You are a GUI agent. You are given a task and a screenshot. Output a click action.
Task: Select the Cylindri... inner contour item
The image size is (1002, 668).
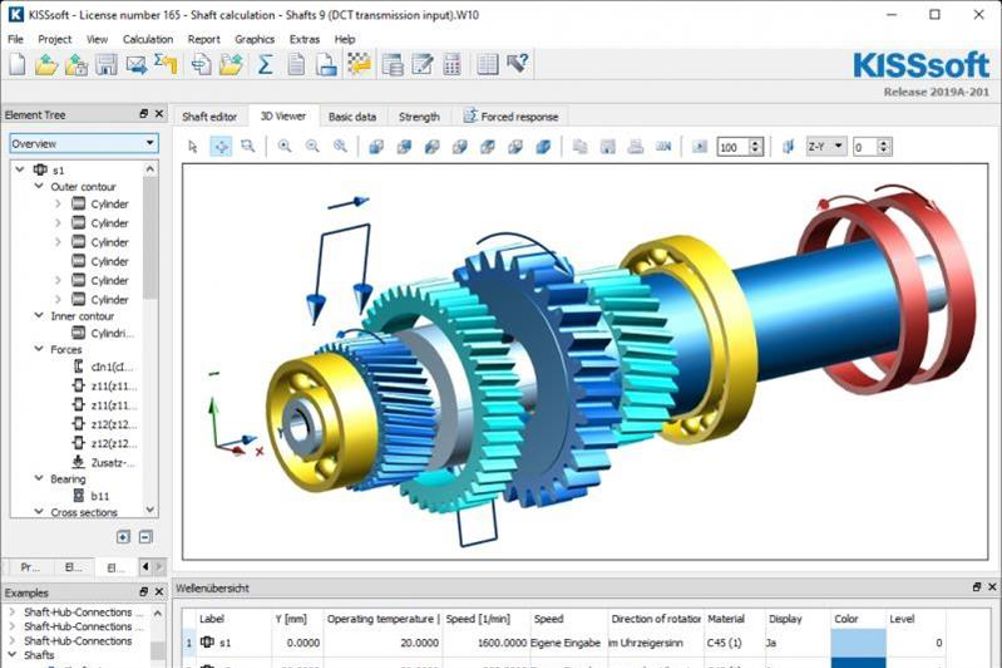point(103,332)
